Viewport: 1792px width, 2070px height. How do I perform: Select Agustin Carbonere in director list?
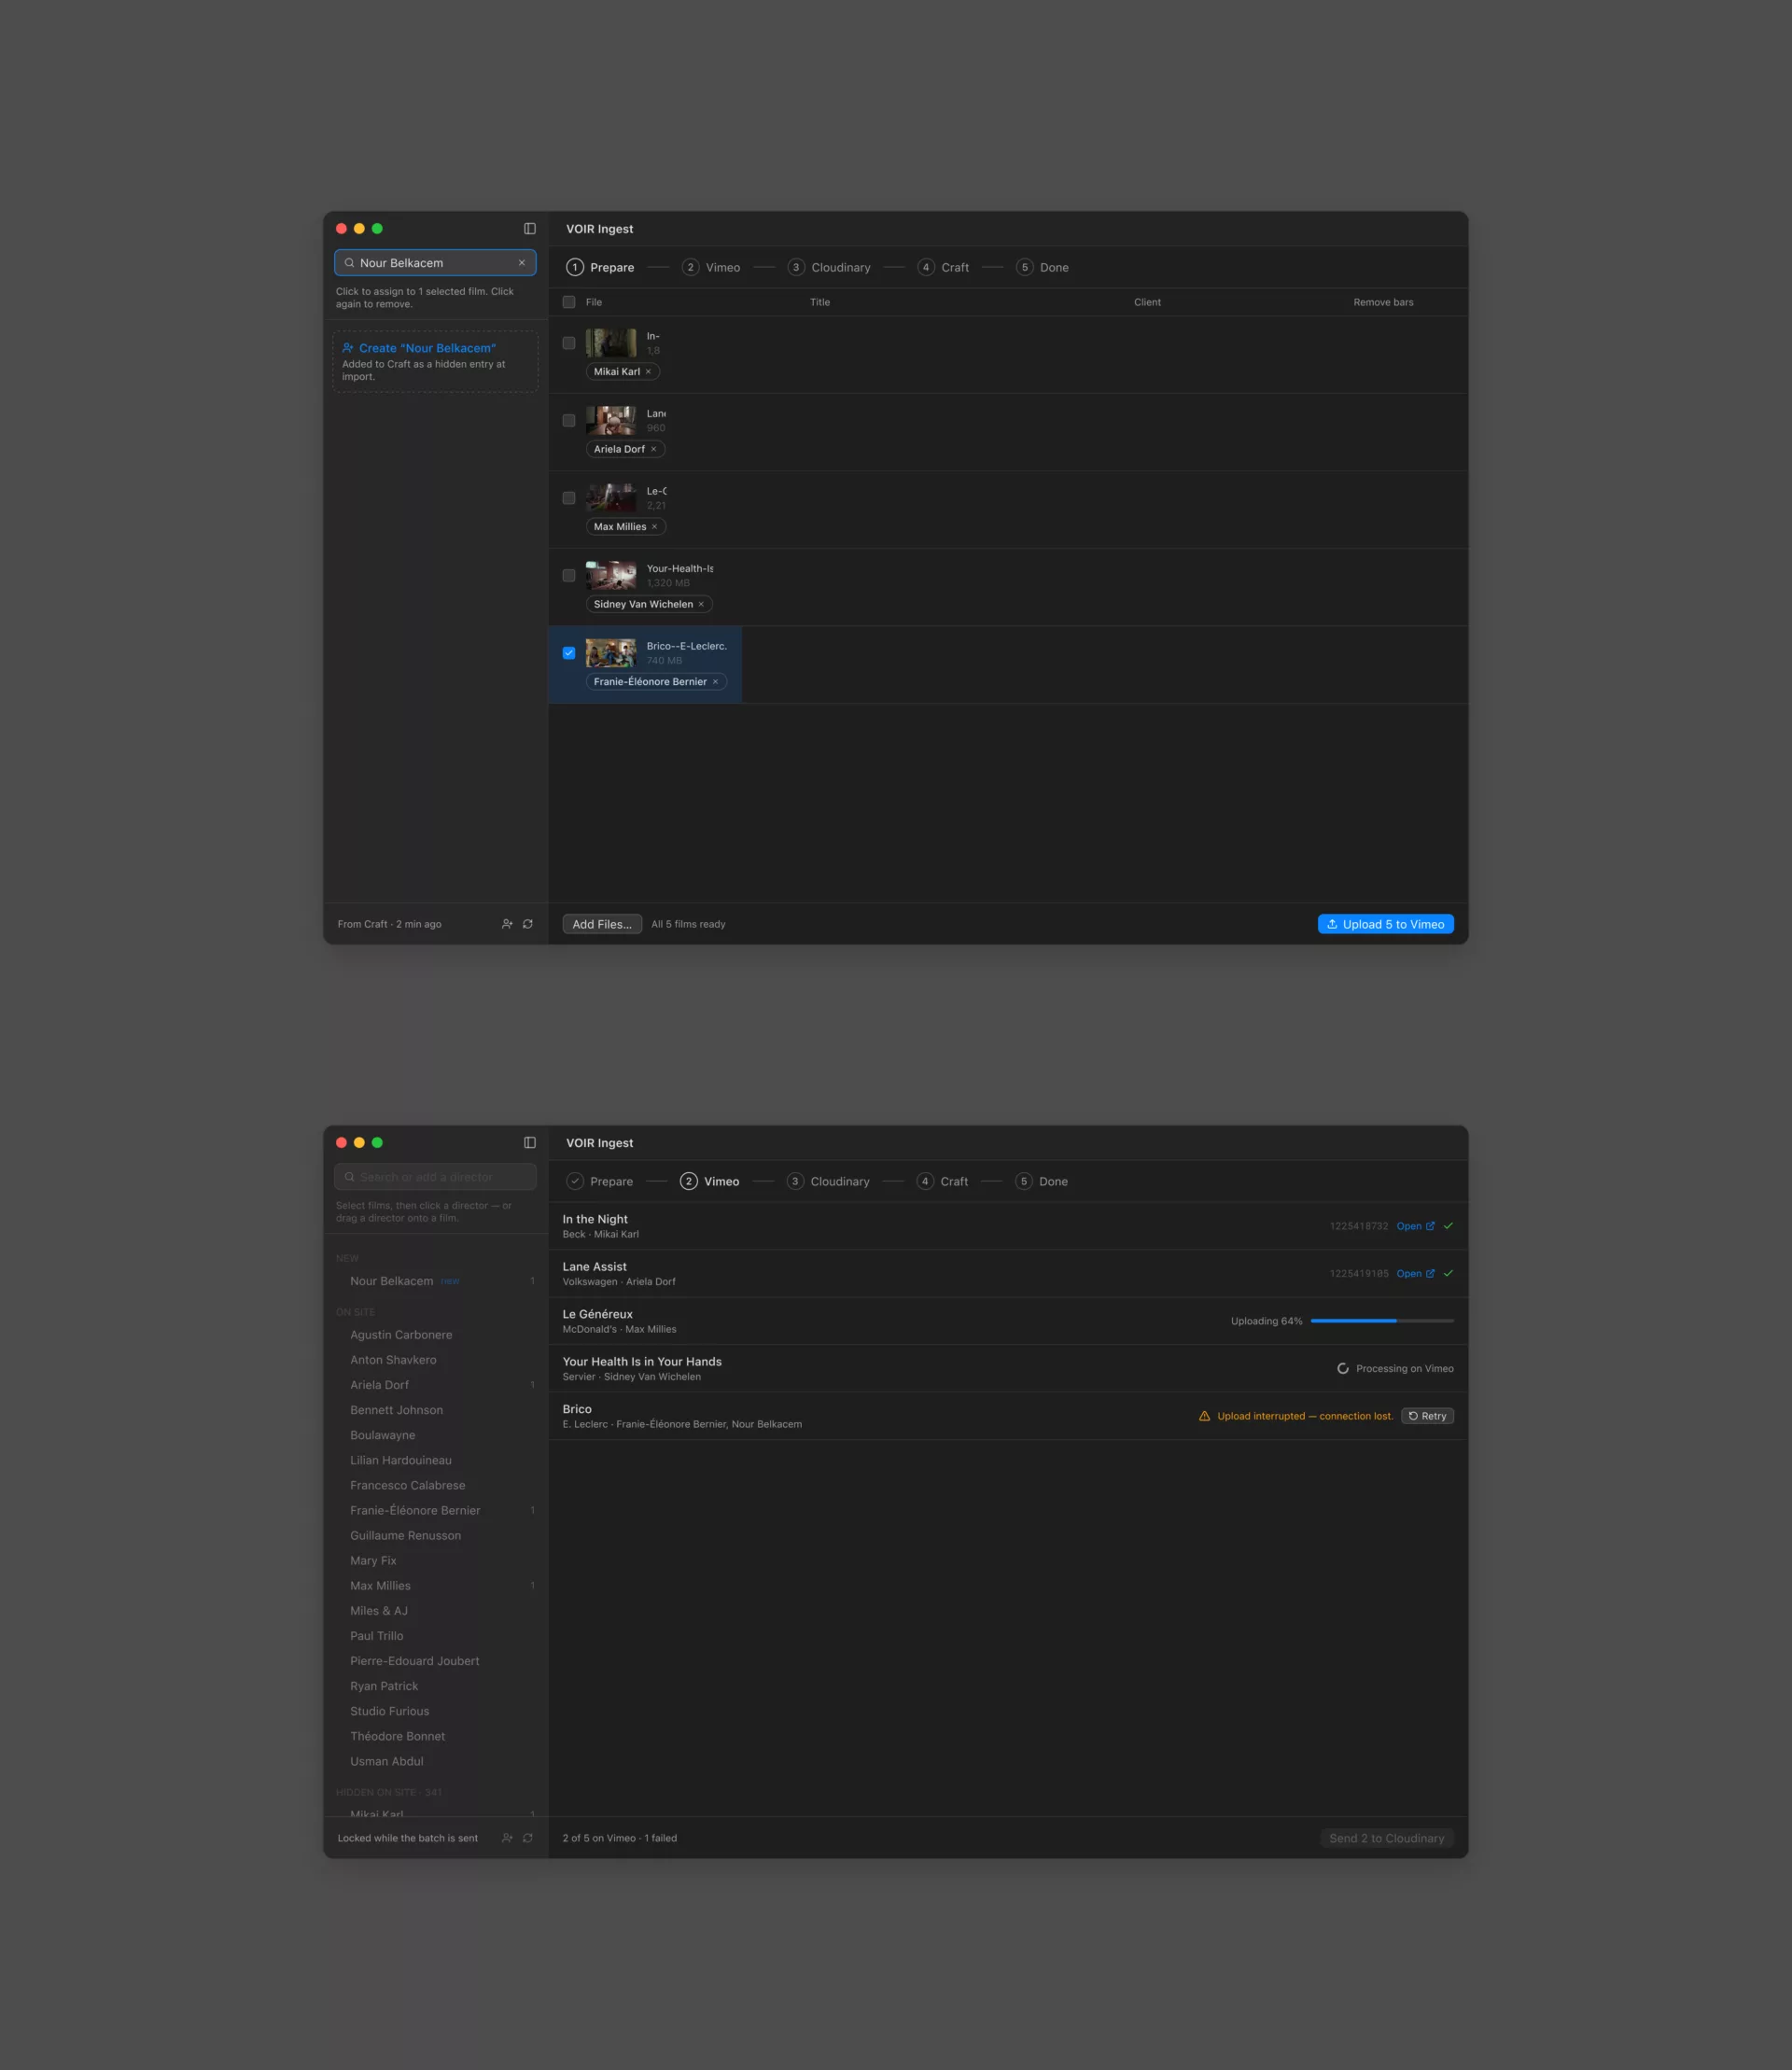click(x=436, y=1335)
